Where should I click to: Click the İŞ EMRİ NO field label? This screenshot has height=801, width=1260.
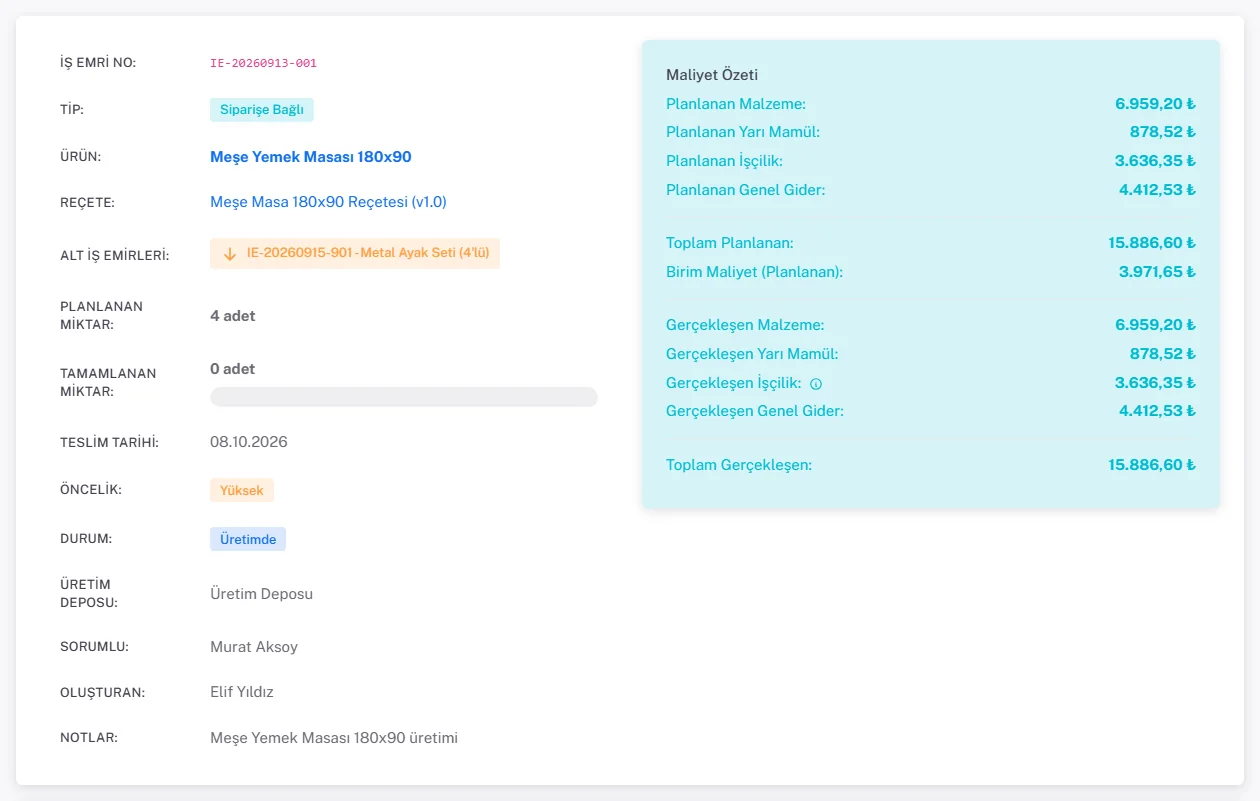(x=98, y=63)
